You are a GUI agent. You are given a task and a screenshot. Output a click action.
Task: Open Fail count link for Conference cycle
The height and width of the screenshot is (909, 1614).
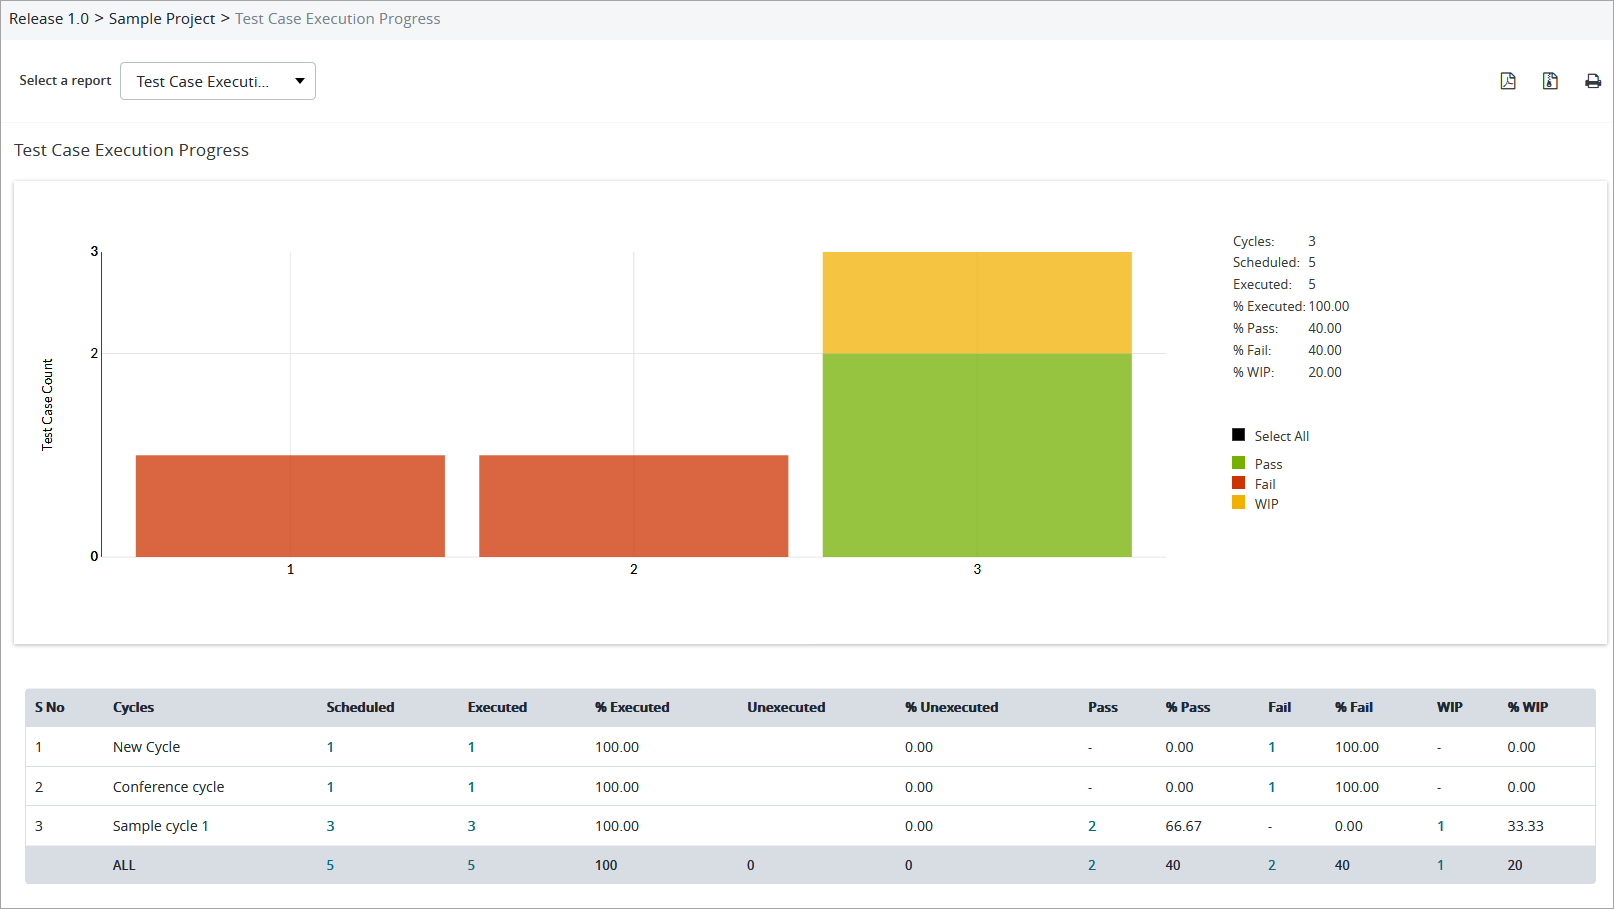pos(1272,787)
